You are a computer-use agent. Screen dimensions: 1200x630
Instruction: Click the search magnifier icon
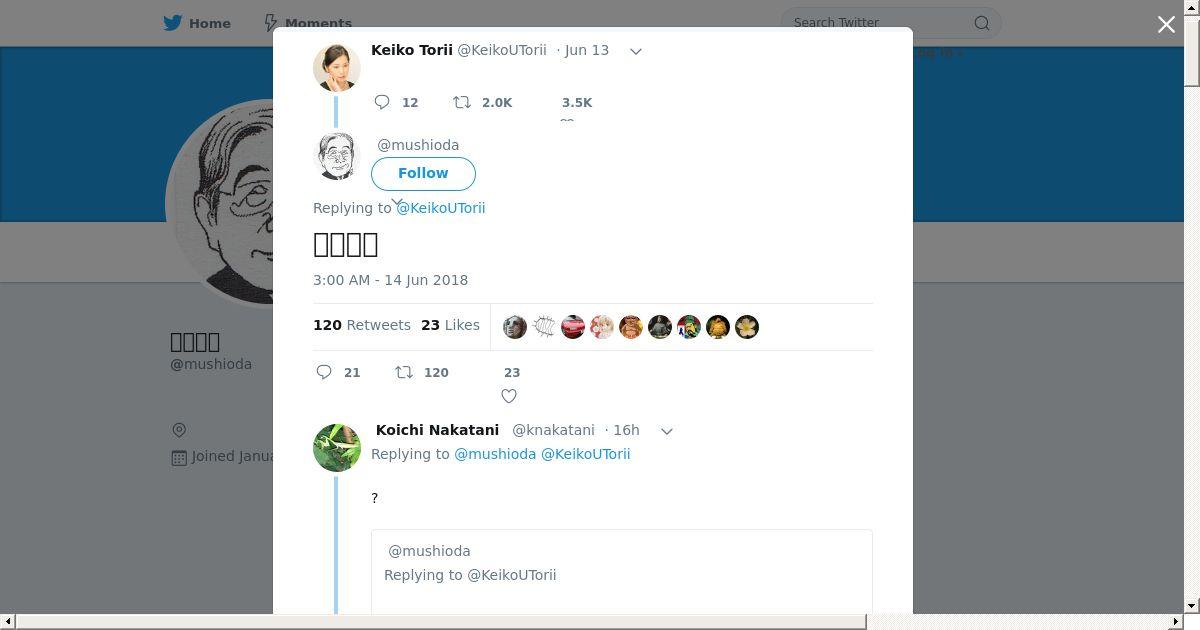coord(982,23)
